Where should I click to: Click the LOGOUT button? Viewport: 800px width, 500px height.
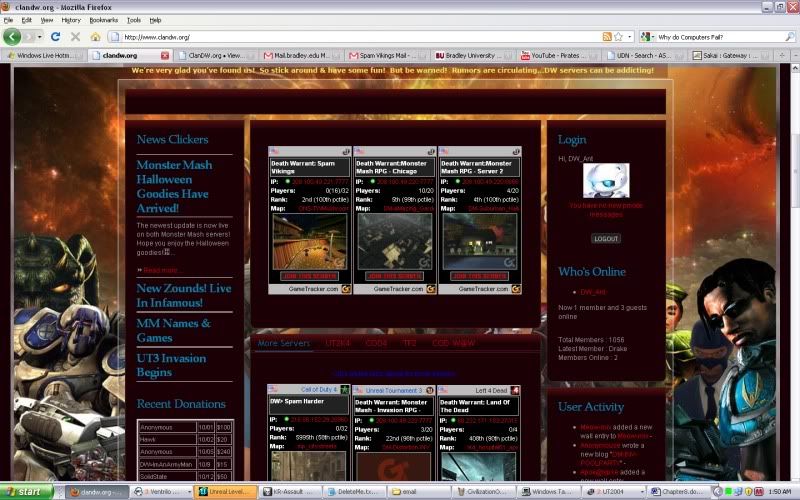[606, 238]
